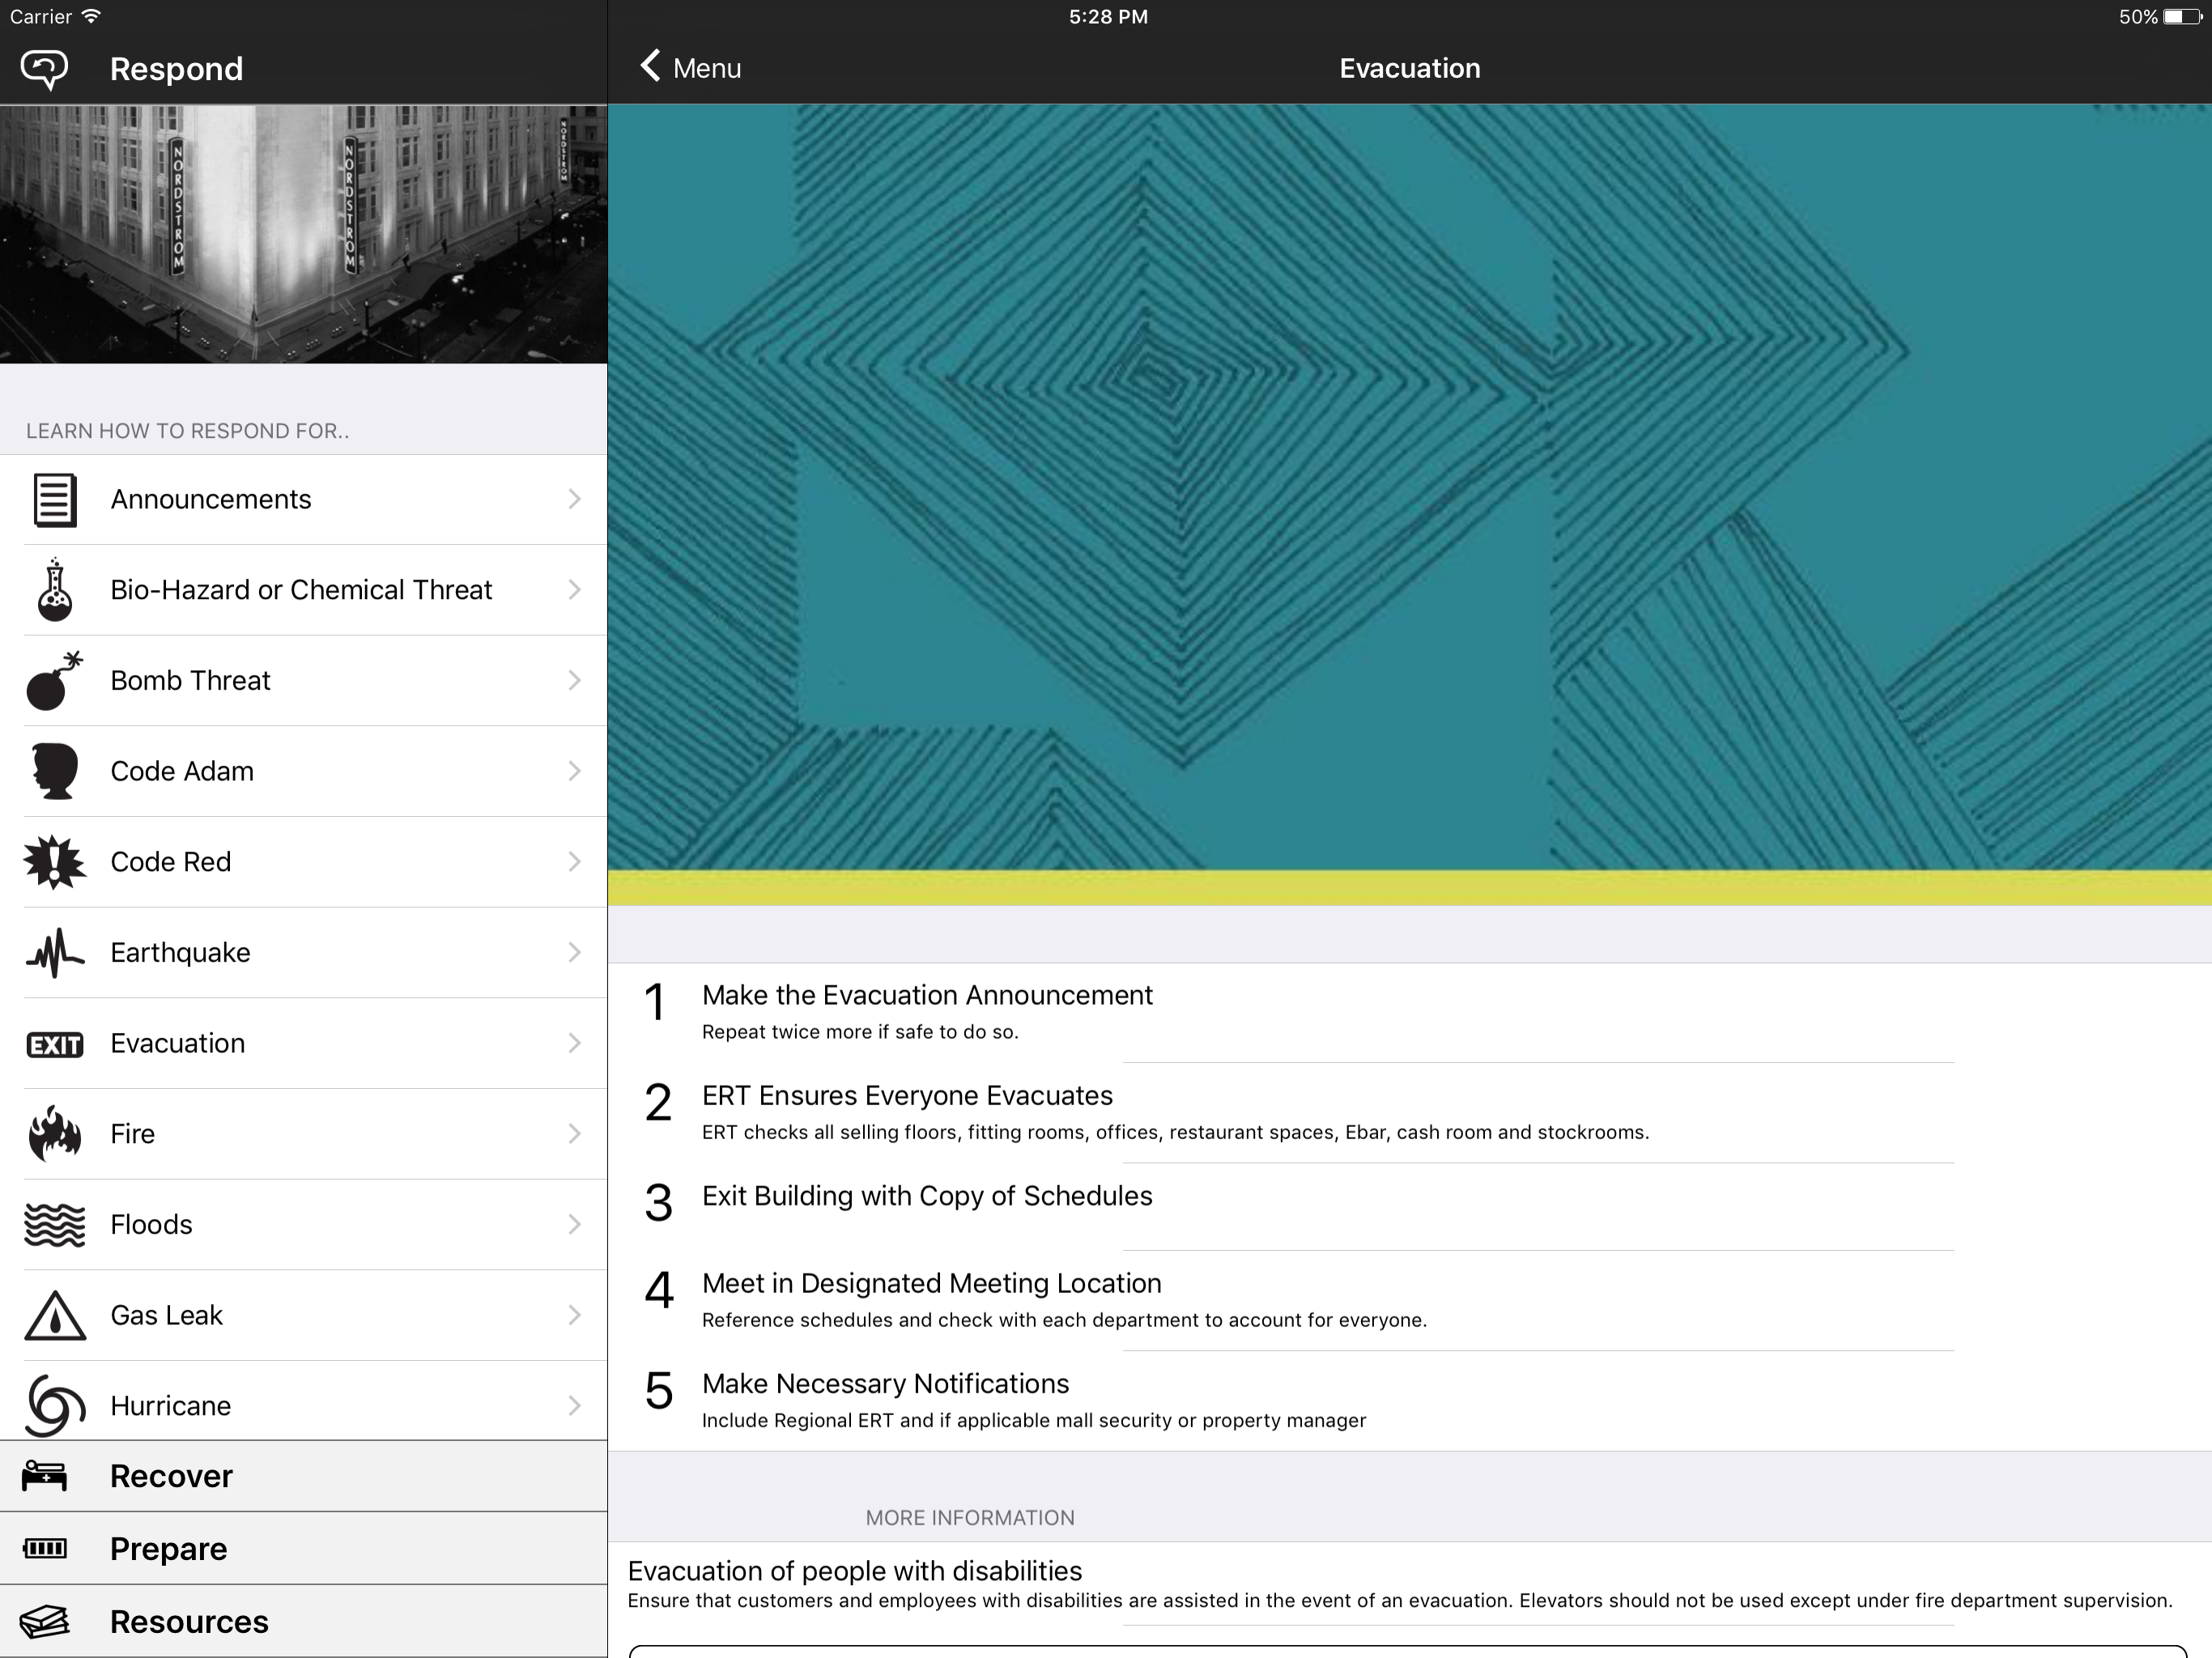Click the Gas Leak warning triangle icon

54,1315
